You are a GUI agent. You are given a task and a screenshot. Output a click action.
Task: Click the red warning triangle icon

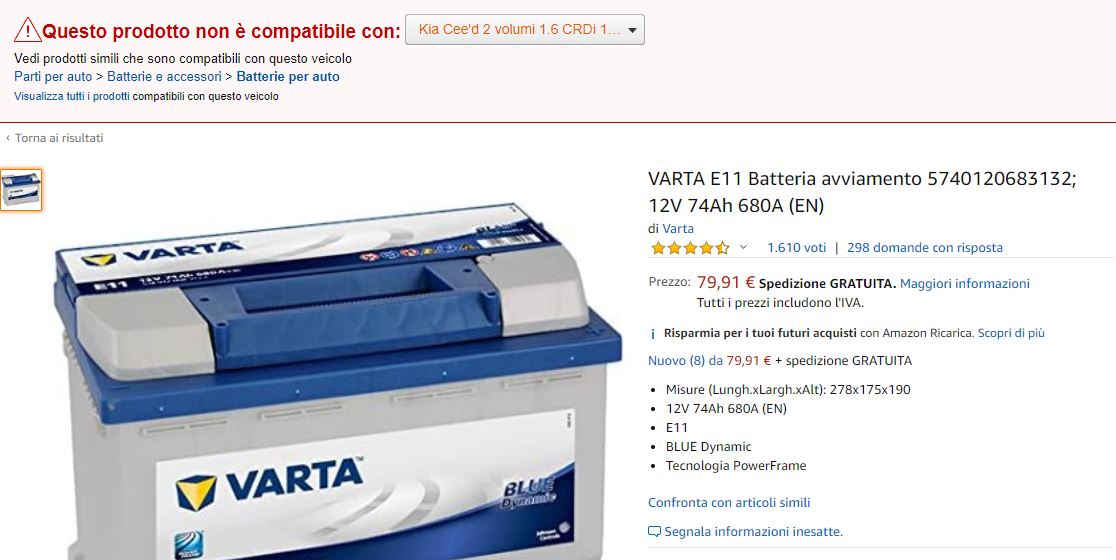[x=28, y=30]
